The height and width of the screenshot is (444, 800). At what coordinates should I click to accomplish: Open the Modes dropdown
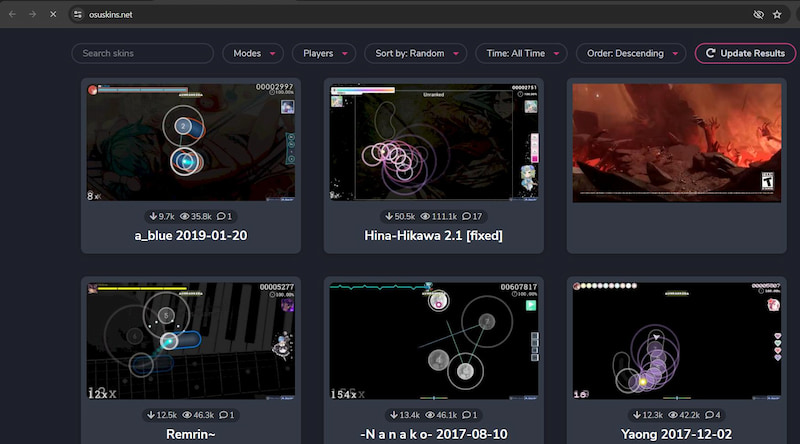tap(253, 53)
